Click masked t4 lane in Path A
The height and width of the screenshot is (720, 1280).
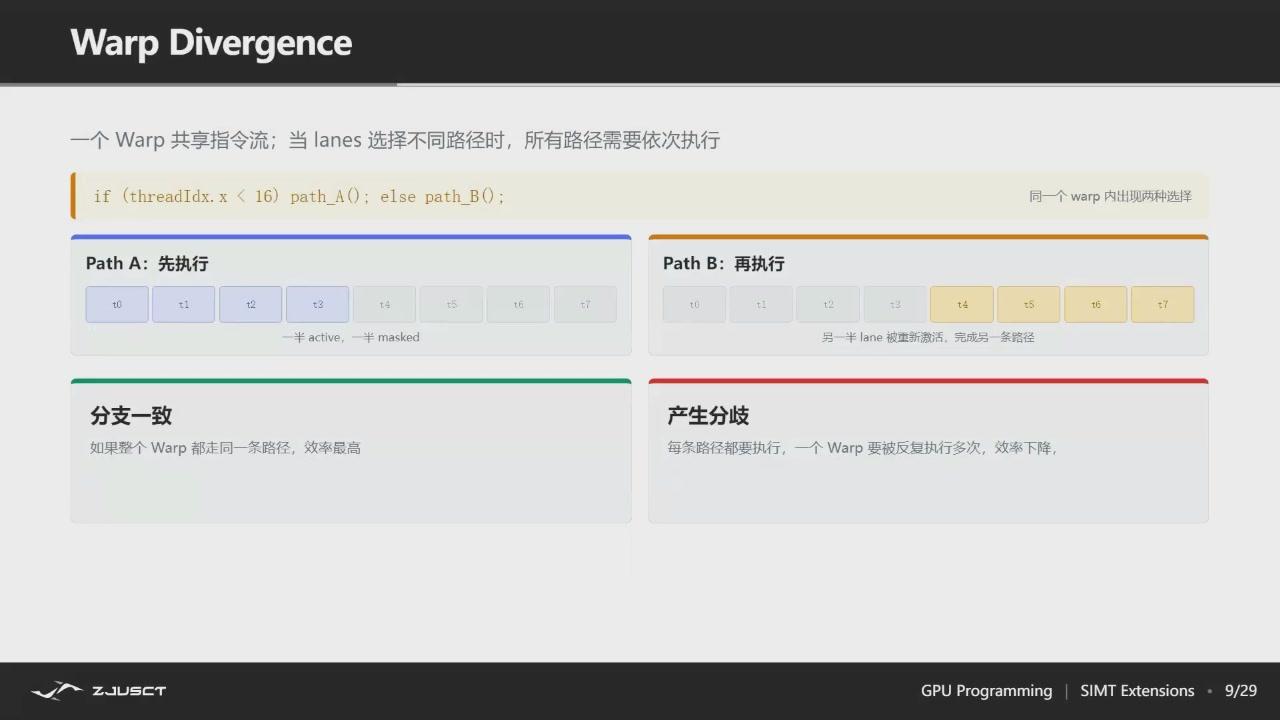coord(385,304)
